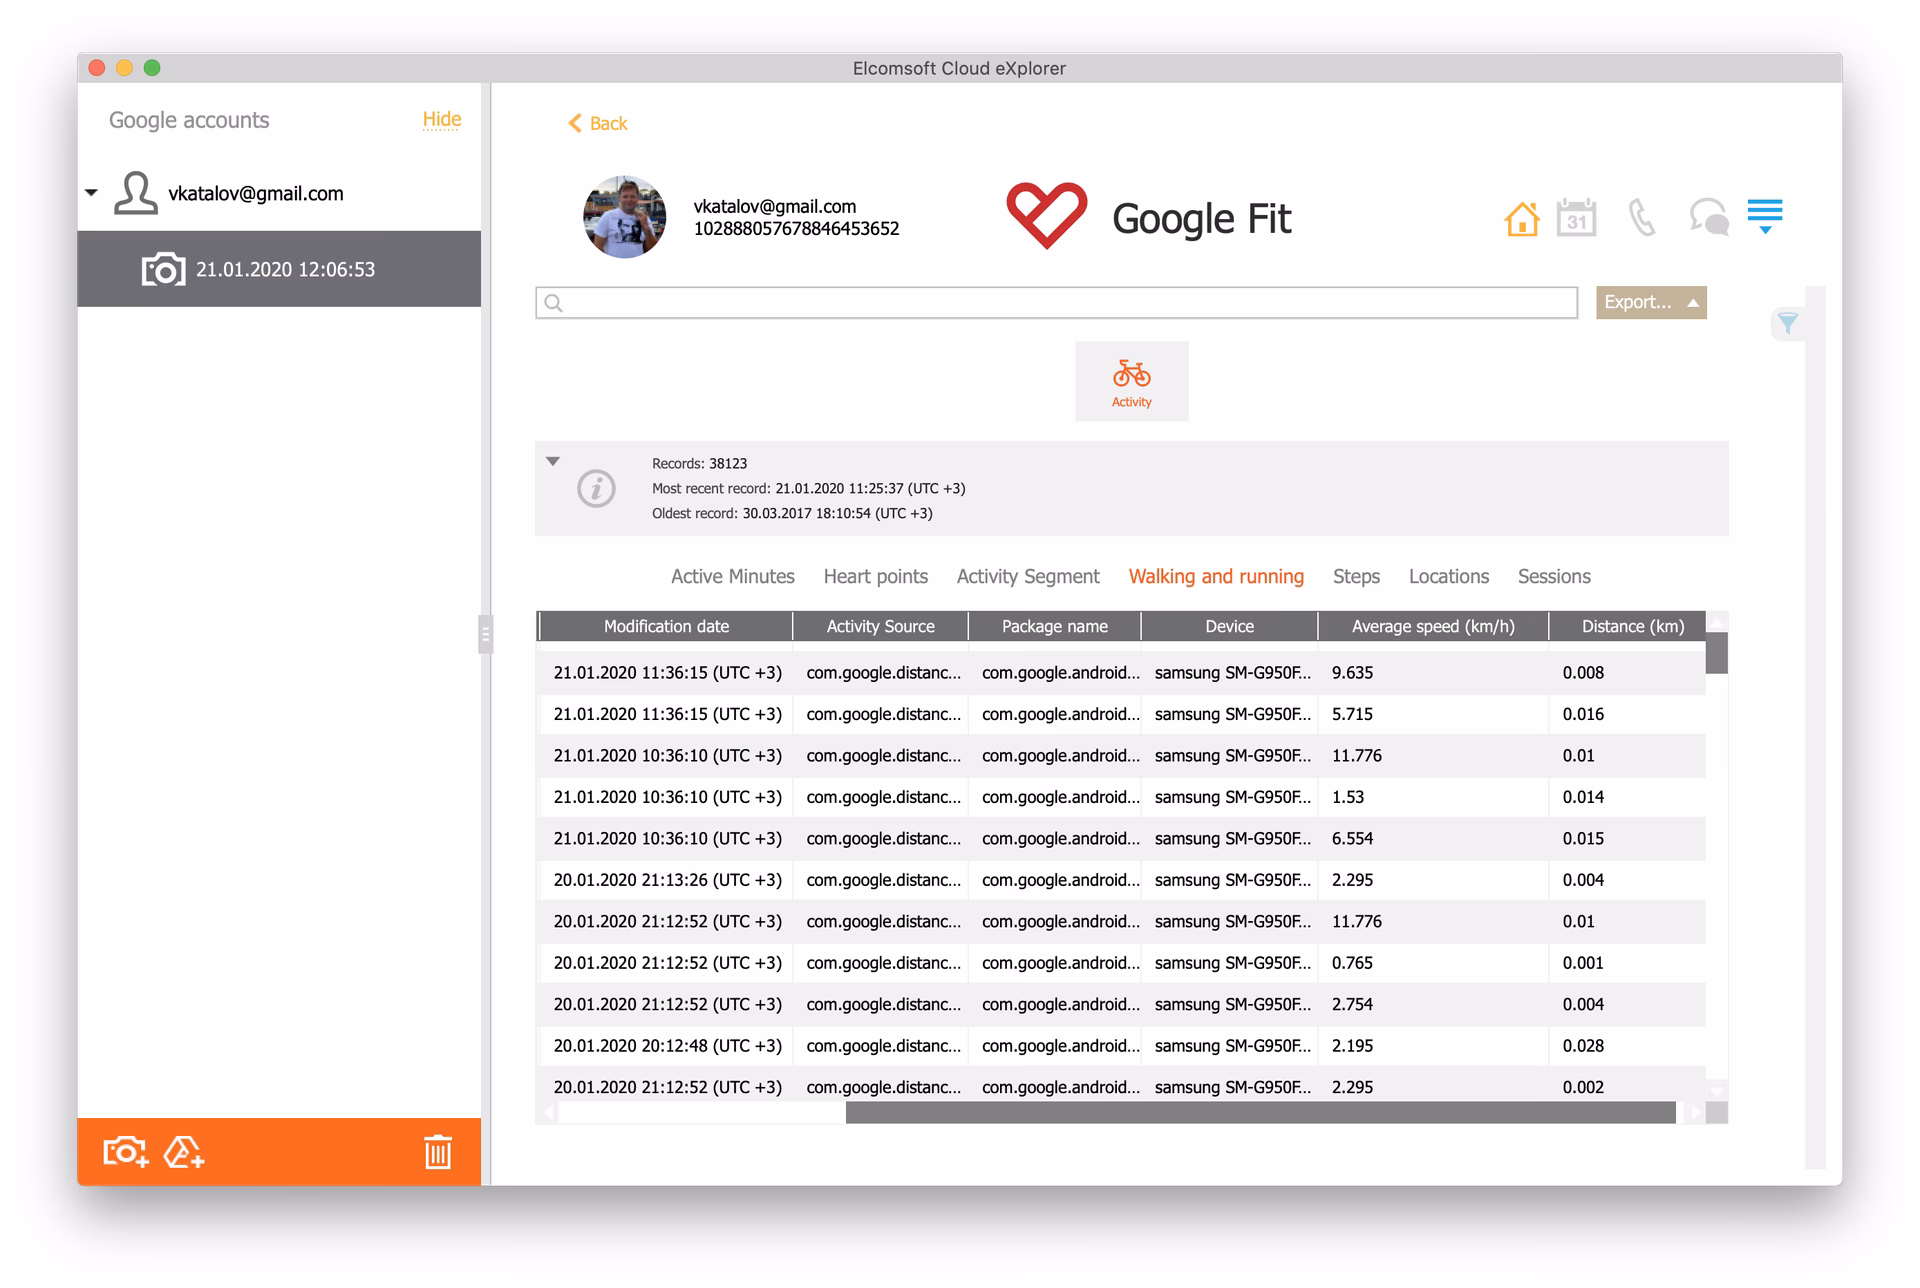Hide the Google accounts panel
The image size is (1920, 1288).
point(441,119)
